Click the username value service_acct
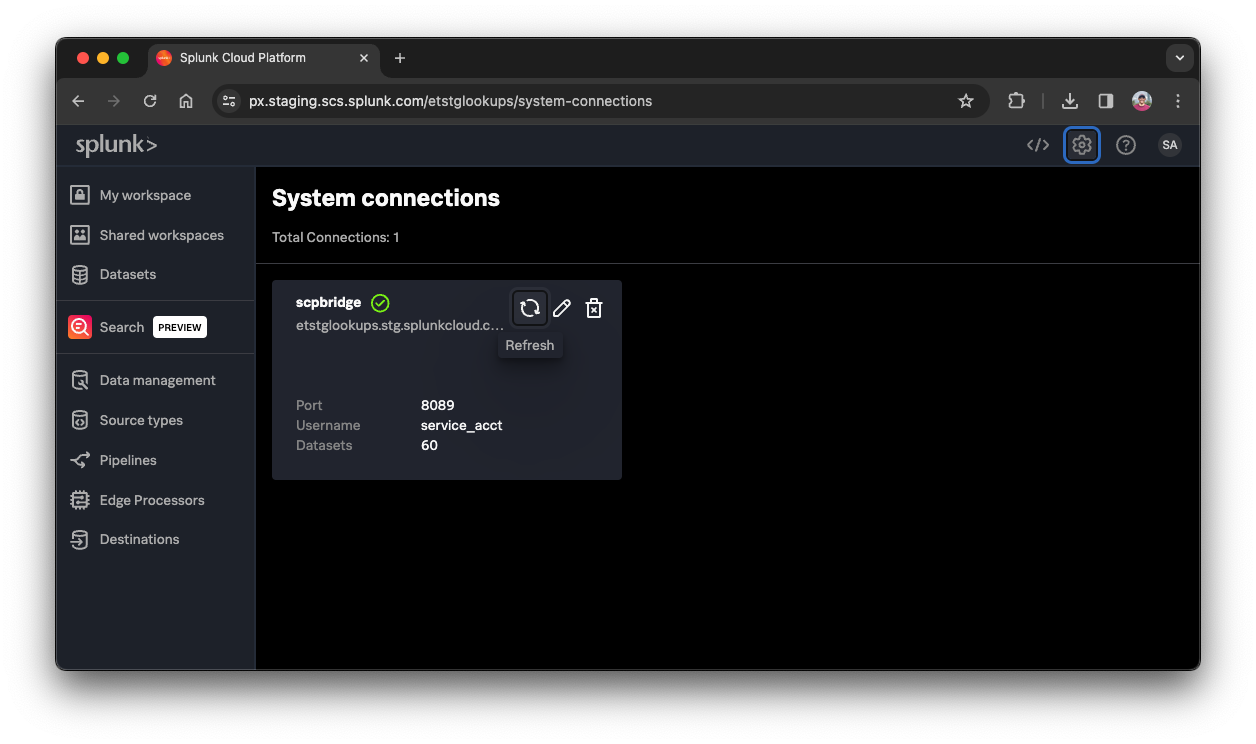Viewport: 1256px width, 744px height. [462, 425]
